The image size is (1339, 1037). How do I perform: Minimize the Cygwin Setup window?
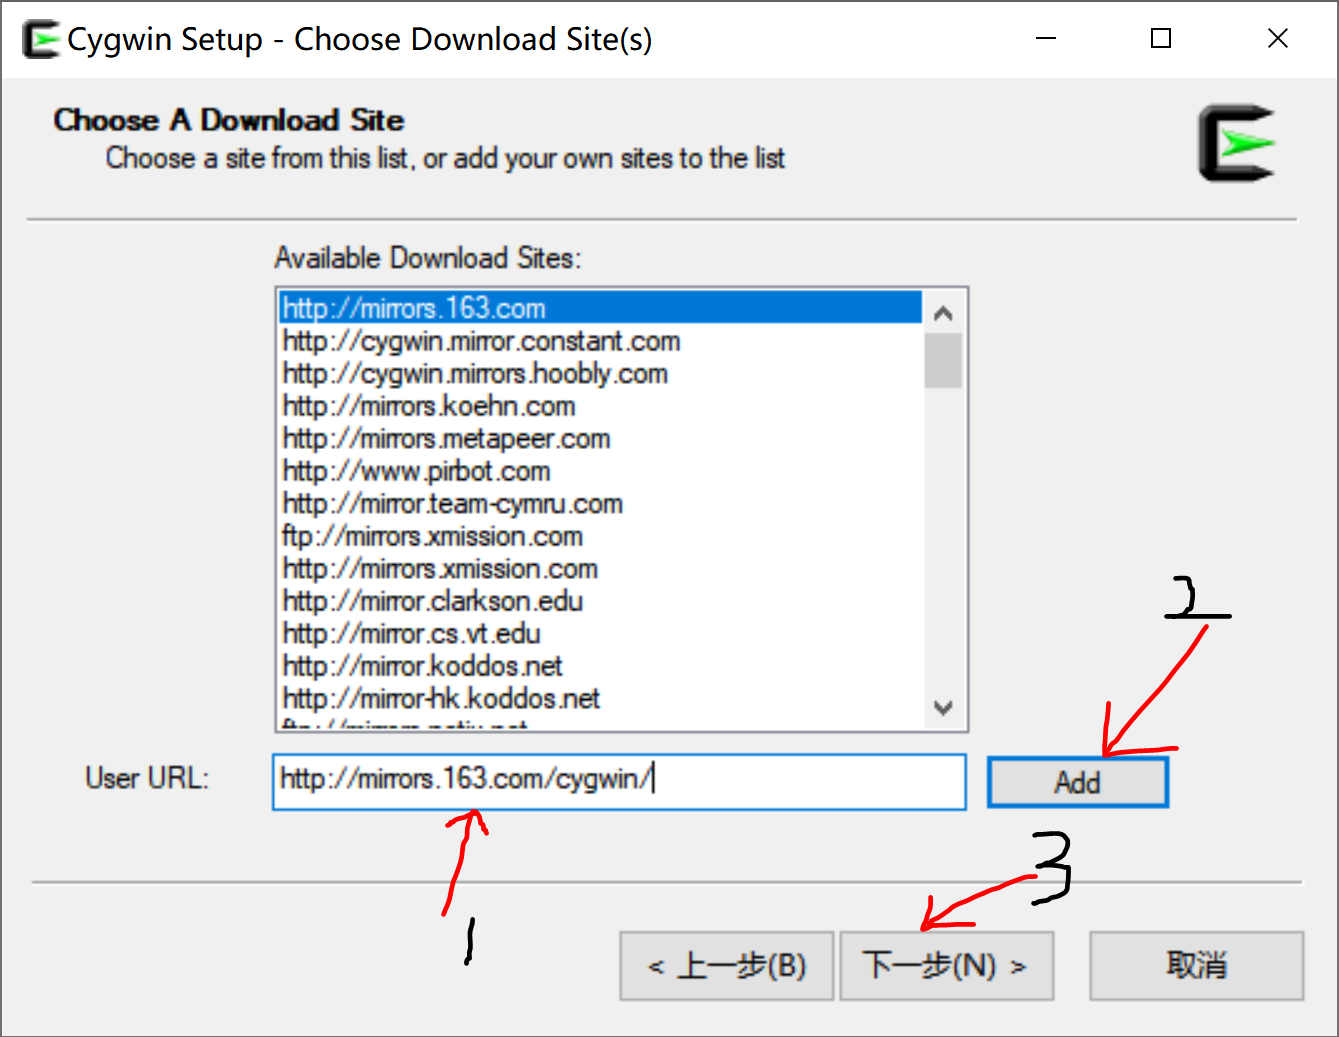tap(1046, 39)
